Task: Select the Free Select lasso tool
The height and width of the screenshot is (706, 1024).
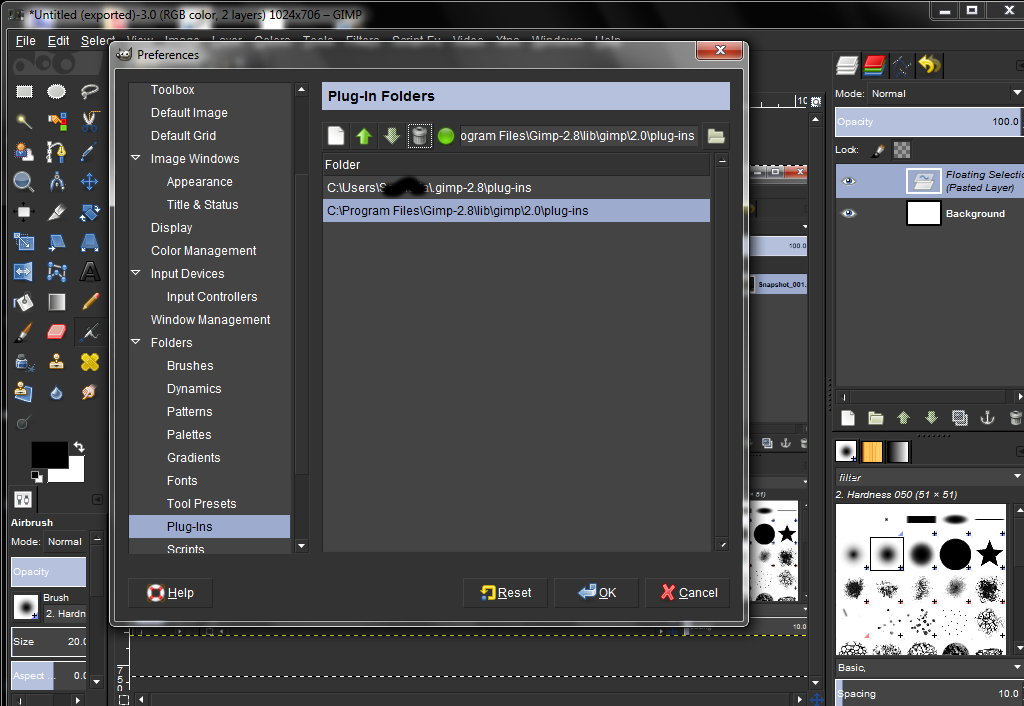Action: [x=89, y=91]
